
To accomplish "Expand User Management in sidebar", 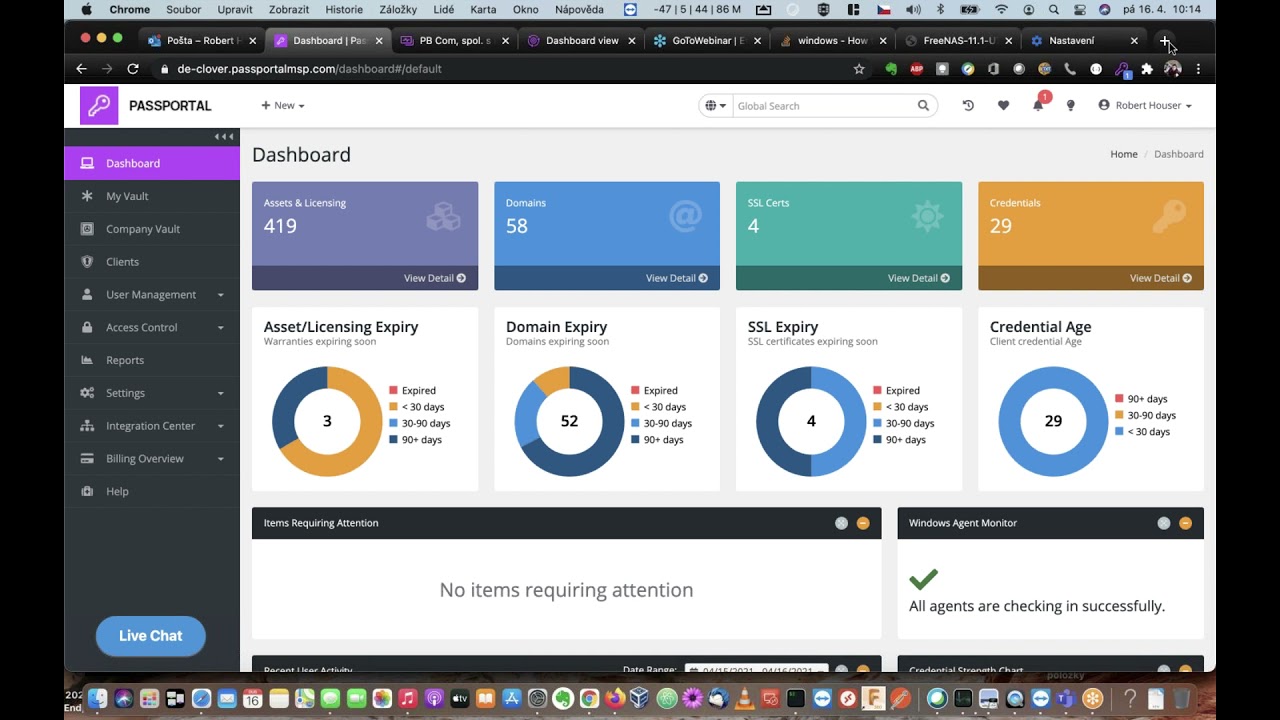I will pos(152,295).
